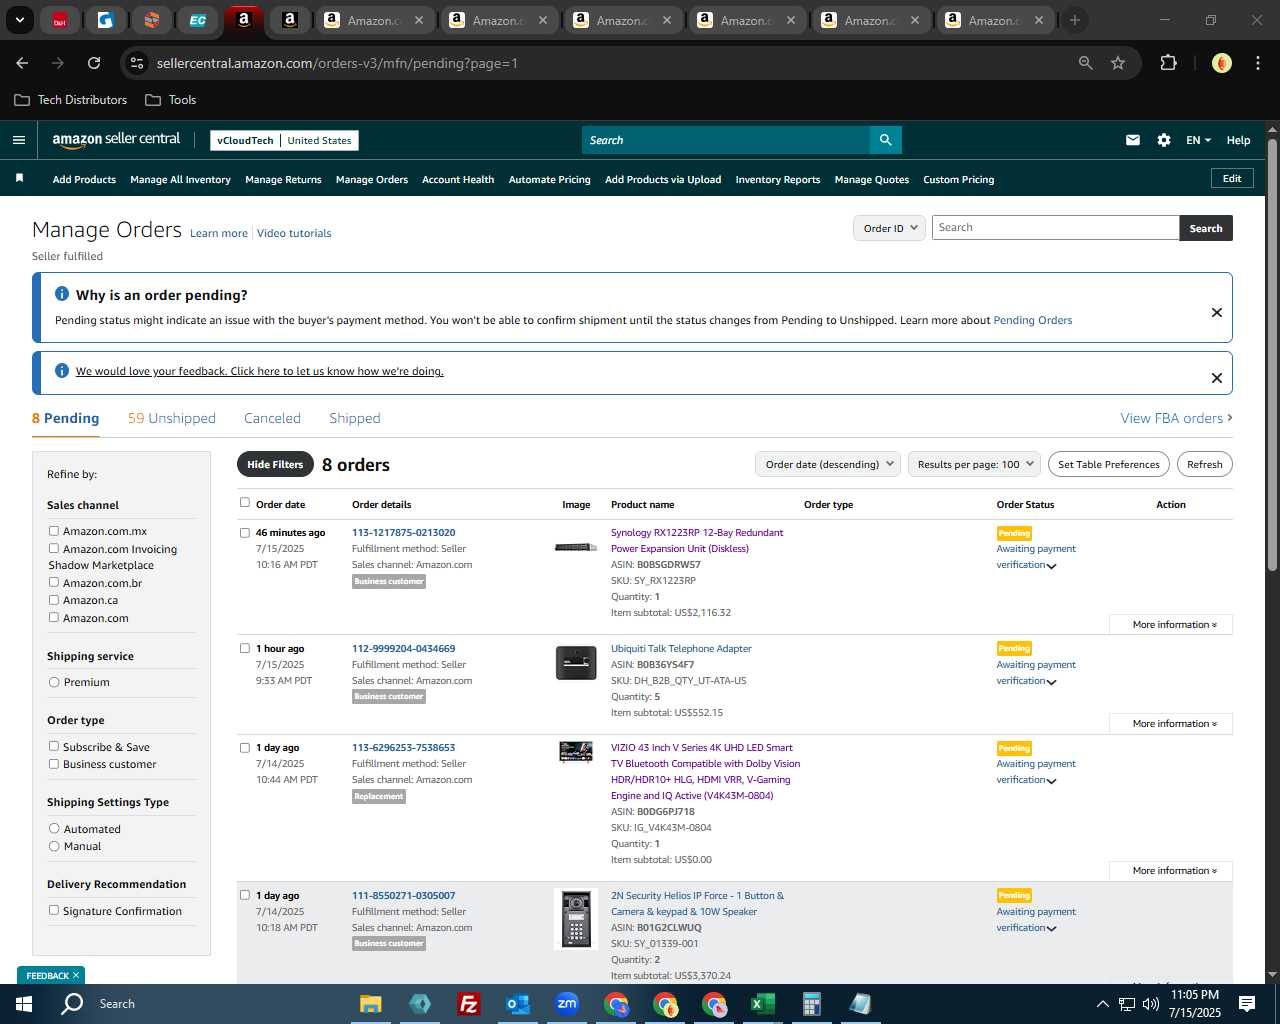Tick the Amazon.ca checkbox

[54, 600]
